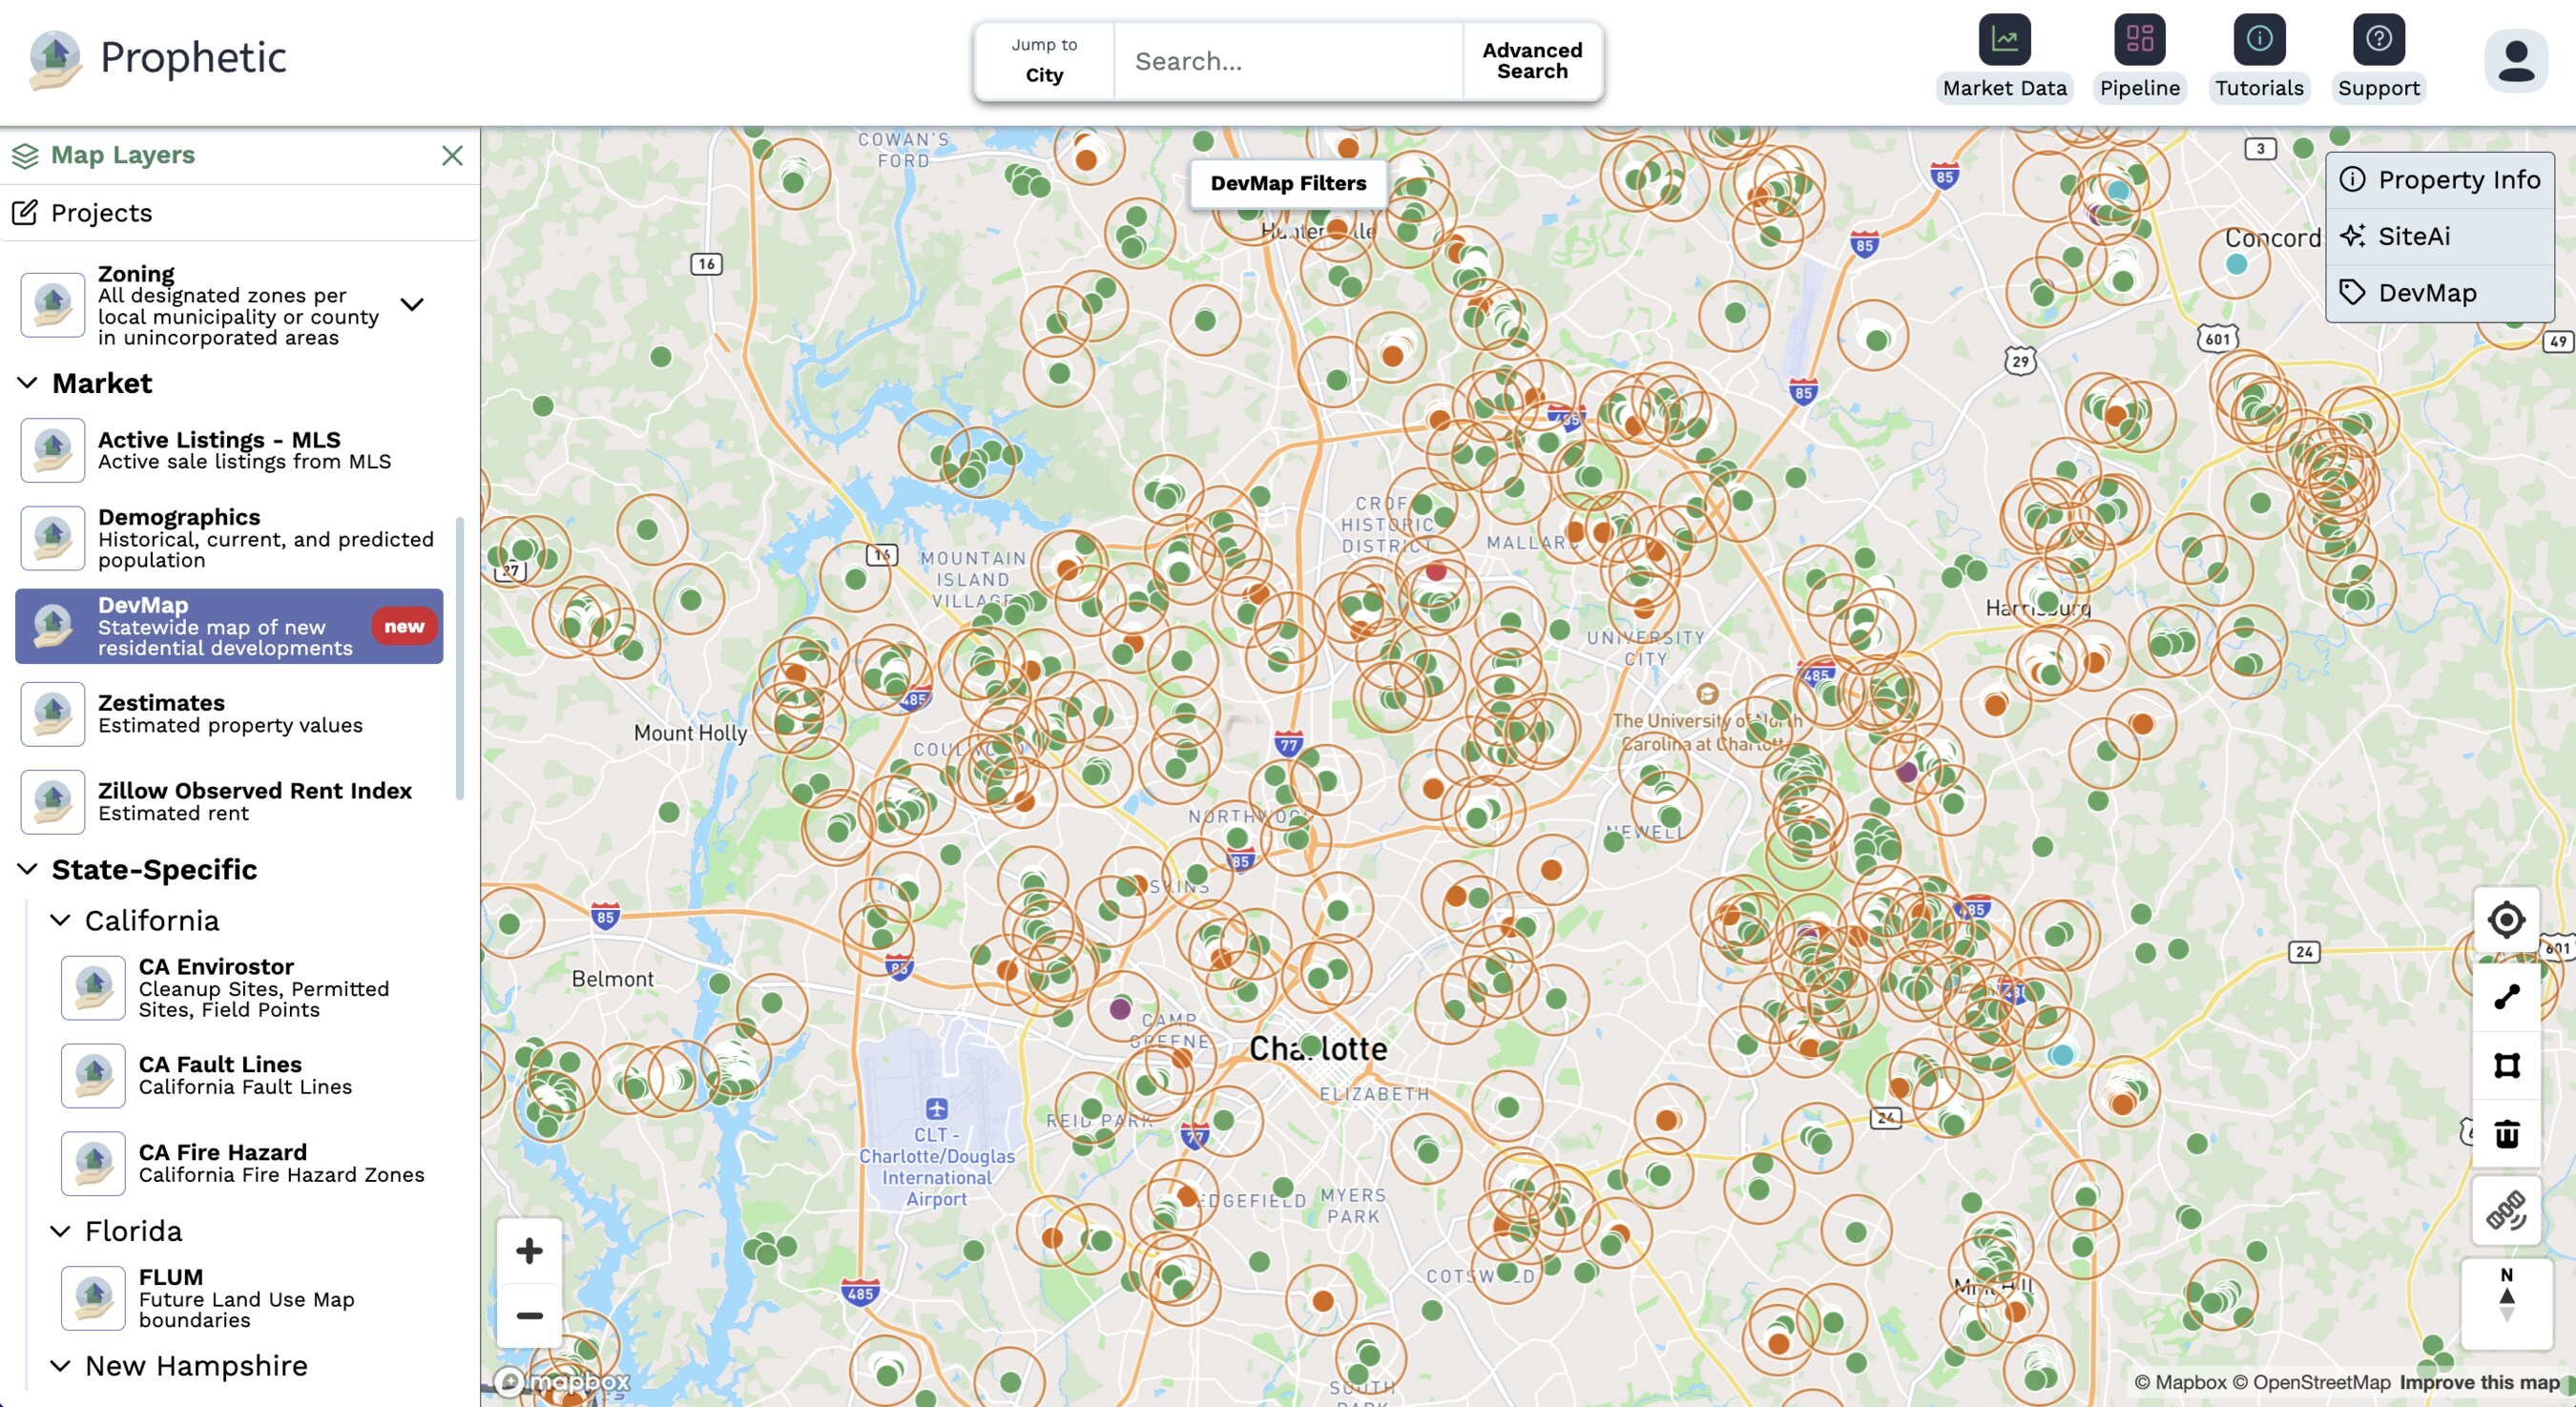The height and width of the screenshot is (1407, 2576).
Task: Collapse the California group
Action: pos(61,920)
